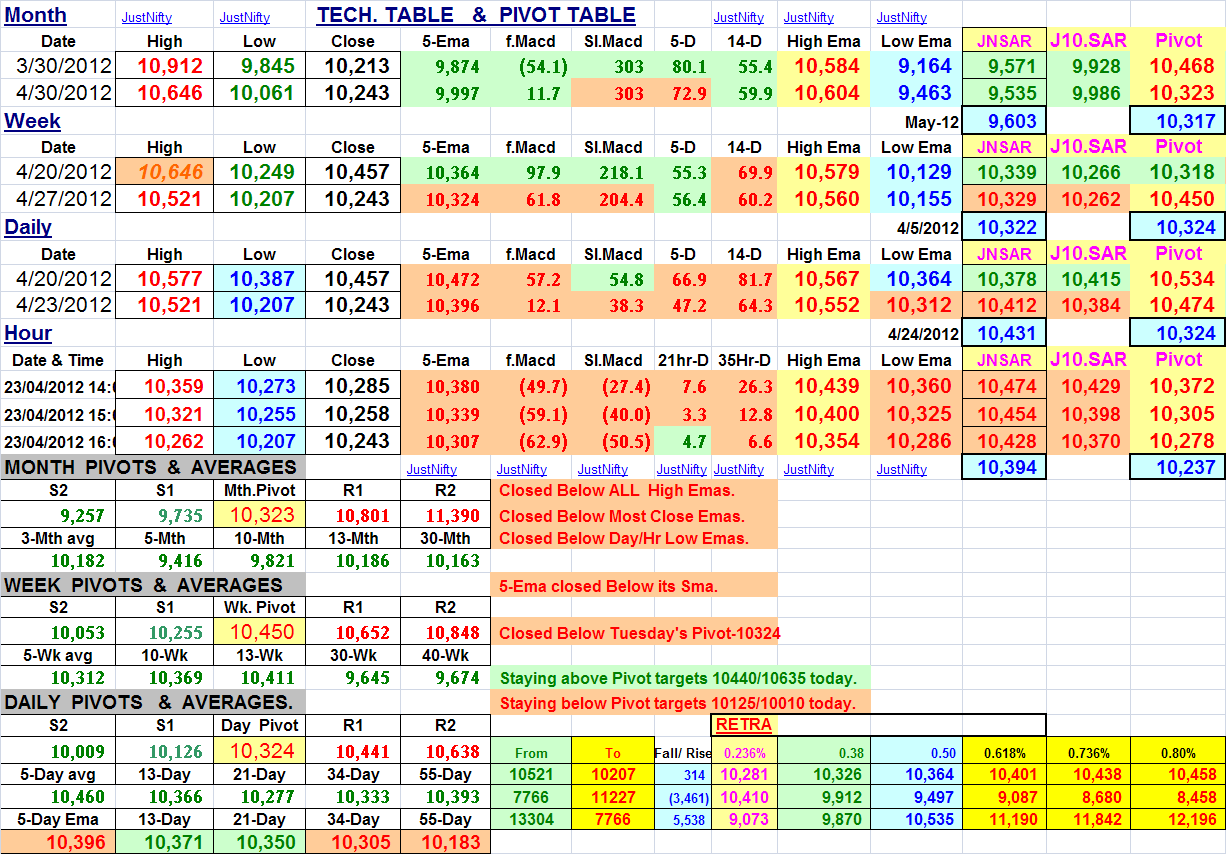The height and width of the screenshot is (854, 1226).
Task: Select the 4/5/2012 cell
Action: click(x=916, y=227)
